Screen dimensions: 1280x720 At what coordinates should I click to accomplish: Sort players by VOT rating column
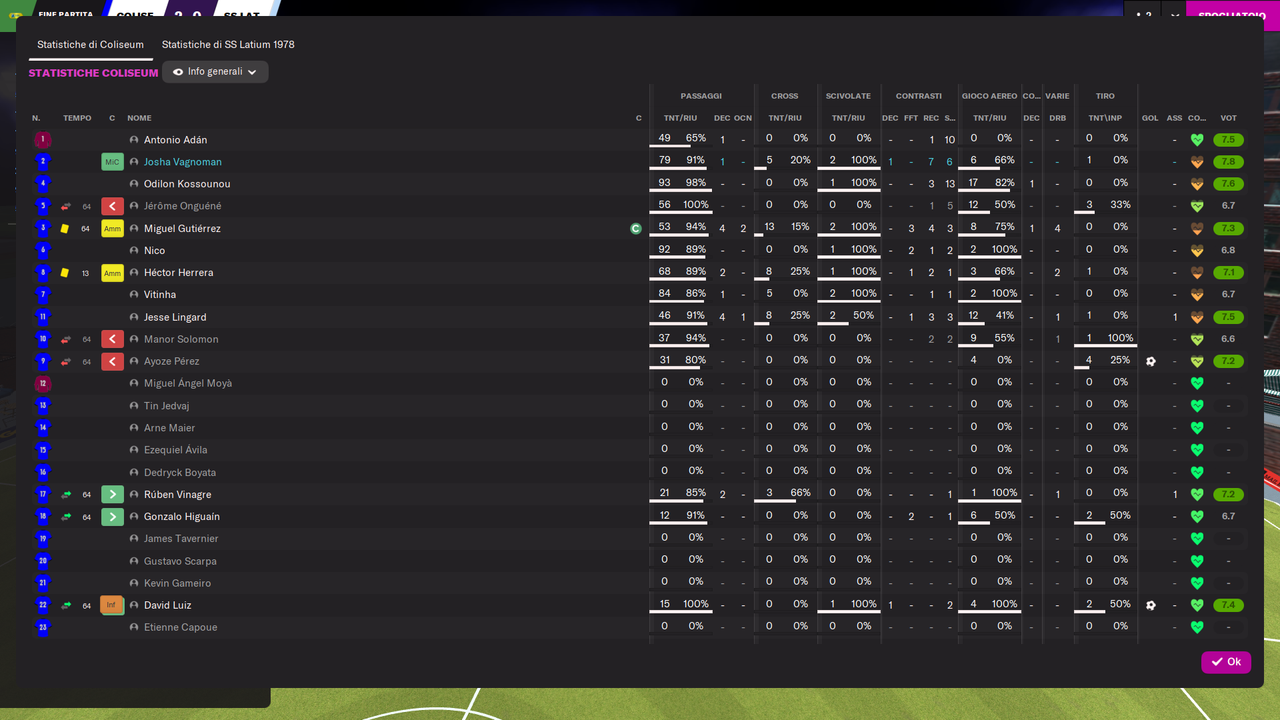click(x=1228, y=118)
